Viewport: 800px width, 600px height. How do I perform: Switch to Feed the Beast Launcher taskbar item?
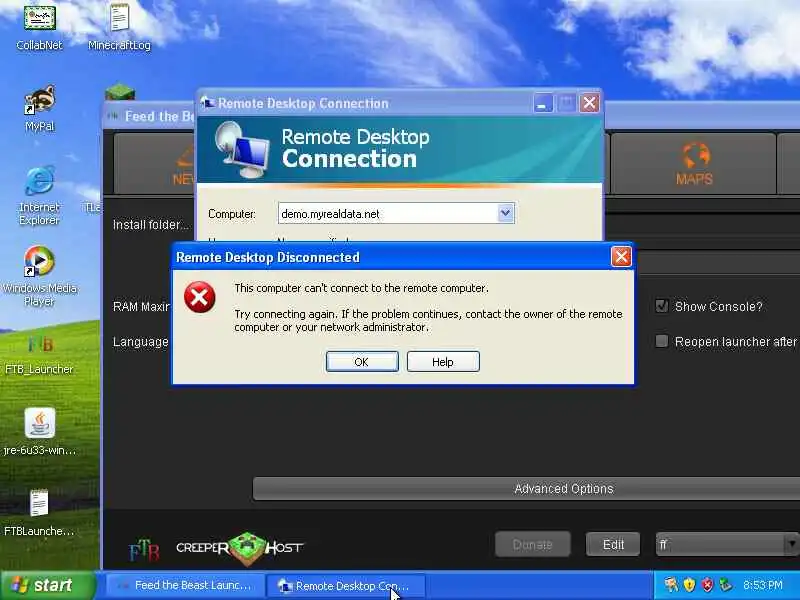pyautogui.click(x=185, y=585)
